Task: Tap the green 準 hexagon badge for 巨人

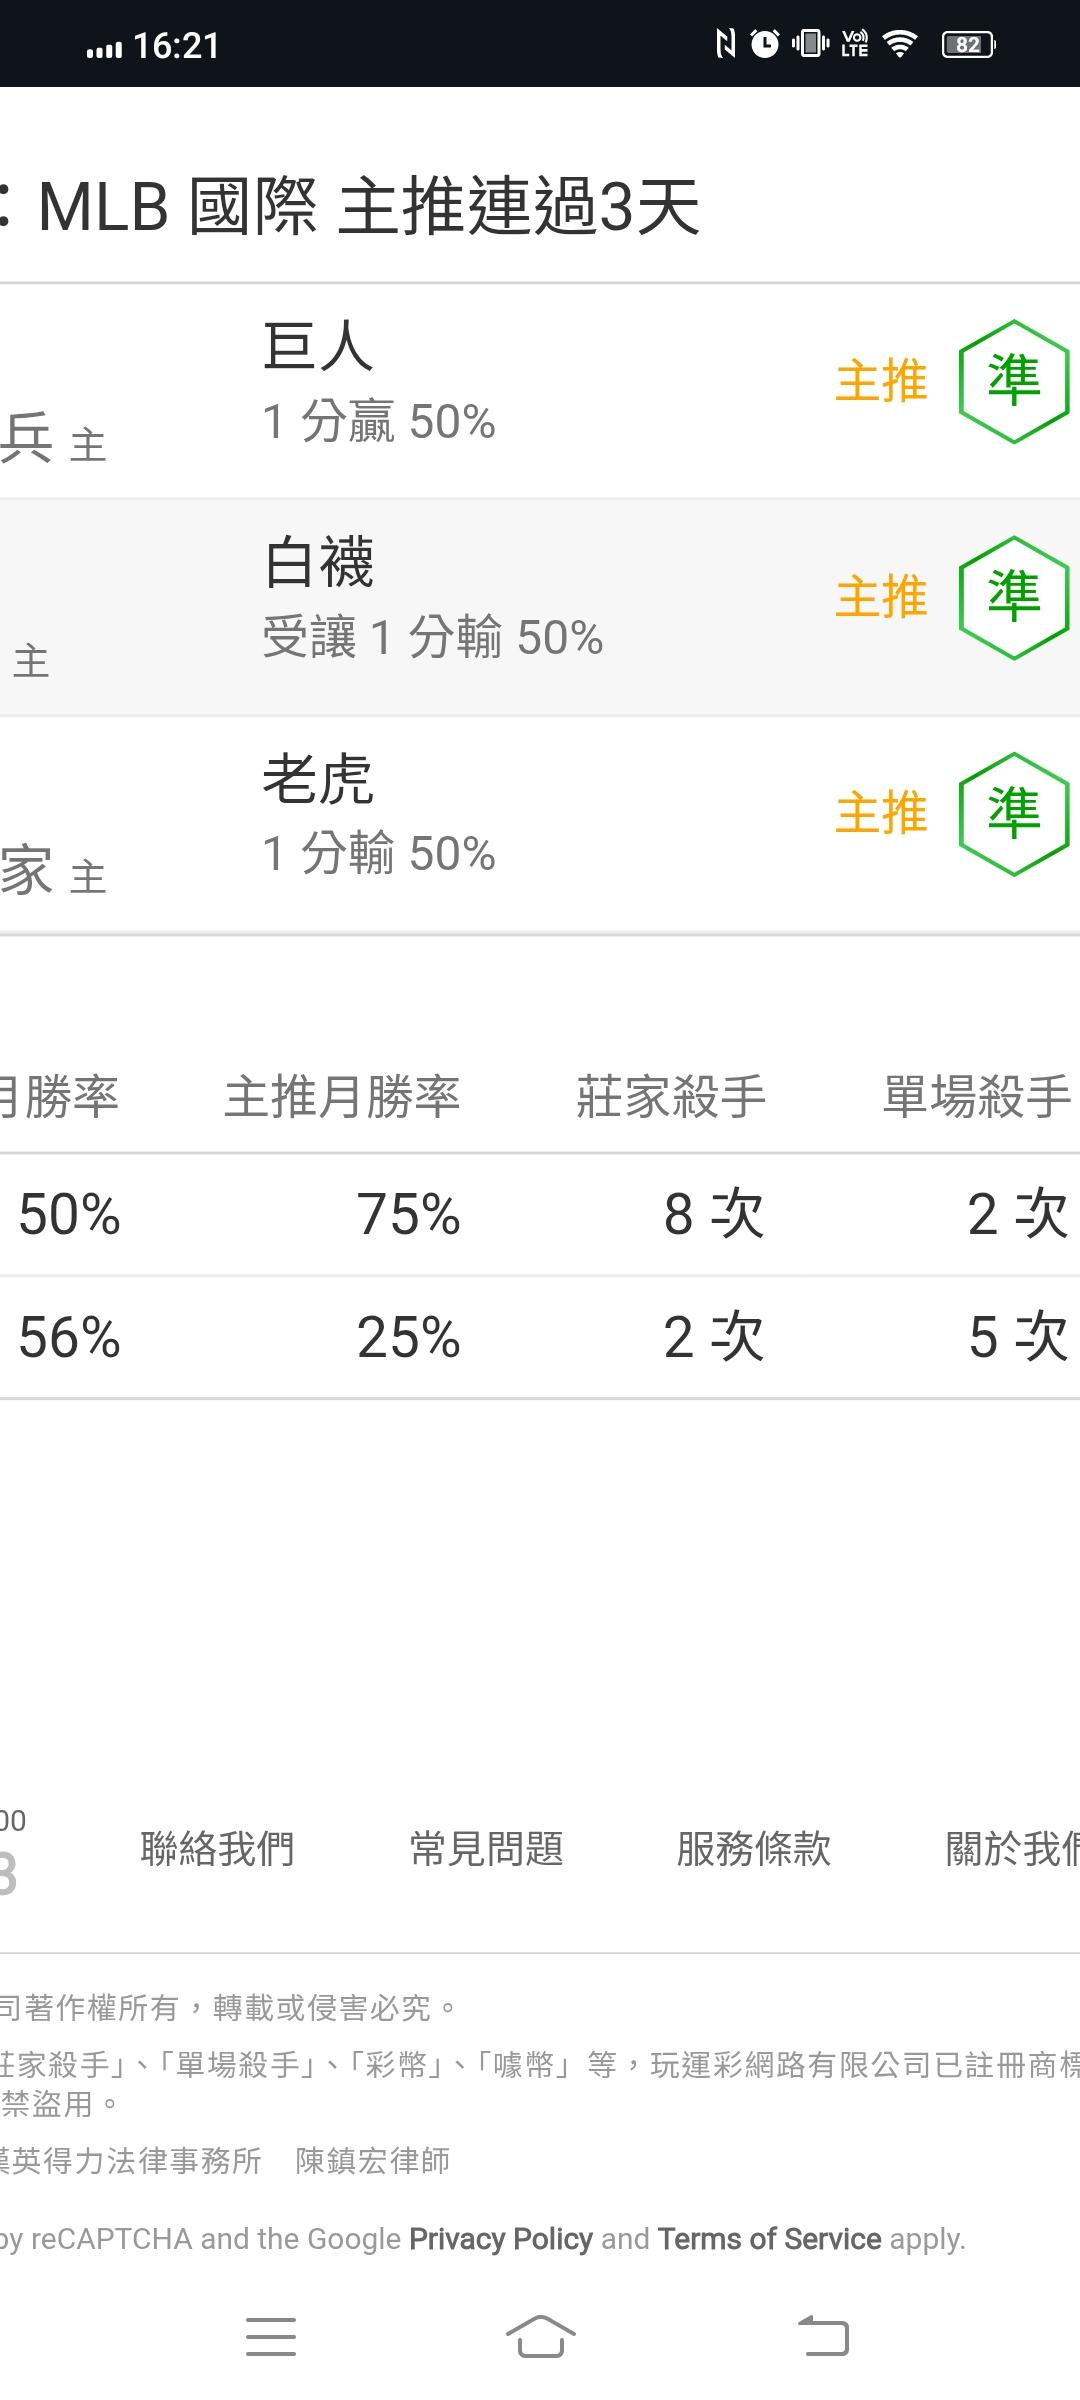Action: pyautogui.click(x=1014, y=381)
